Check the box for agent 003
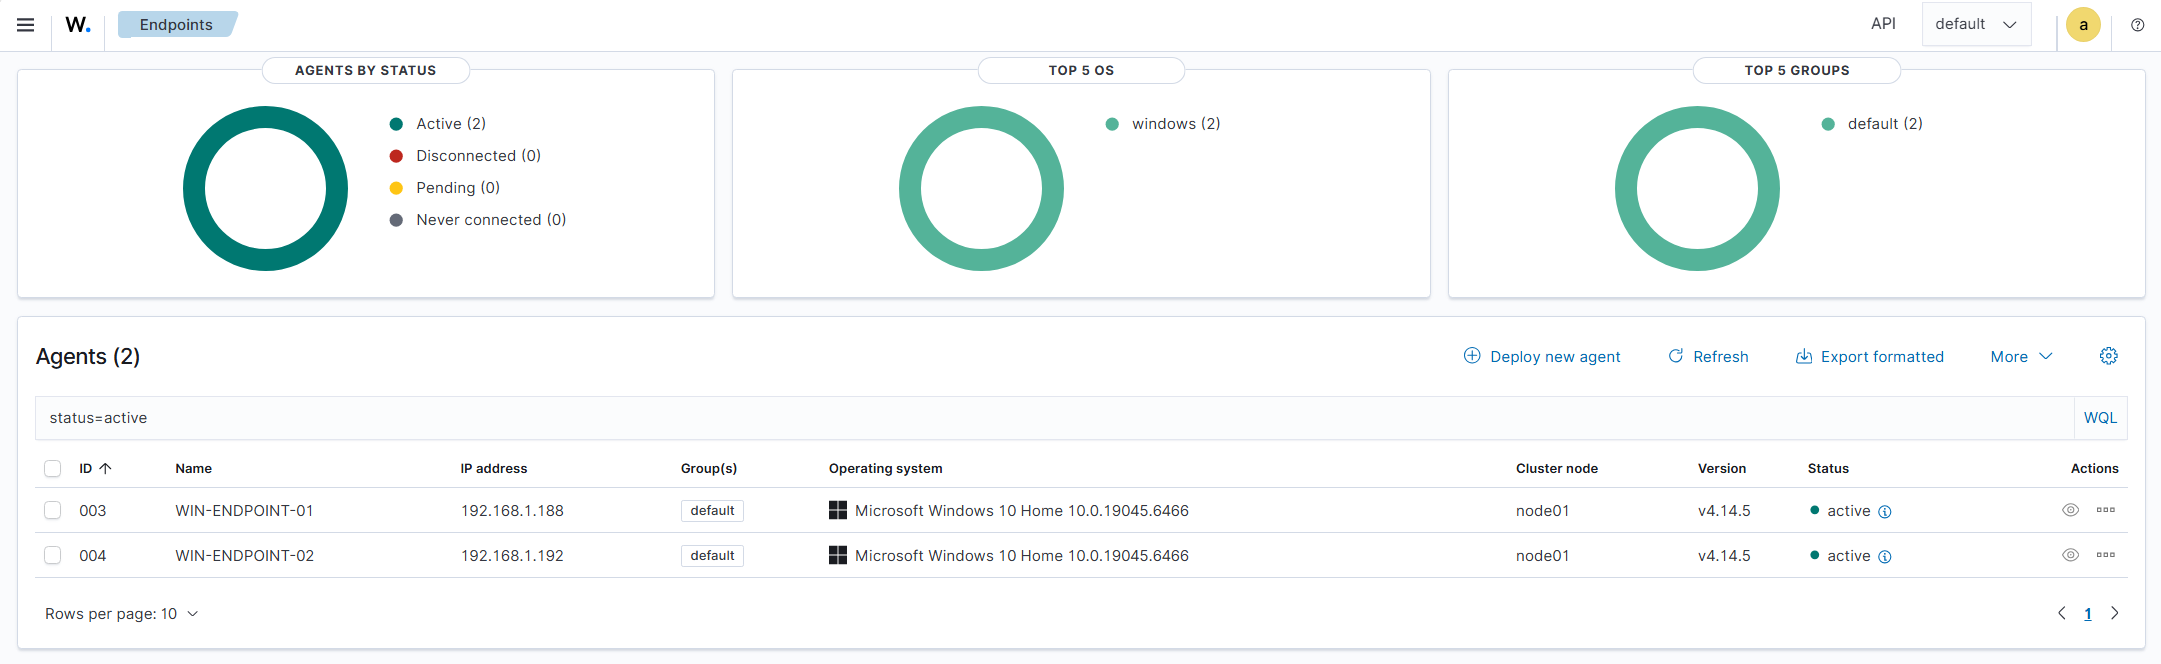 pos(53,510)
